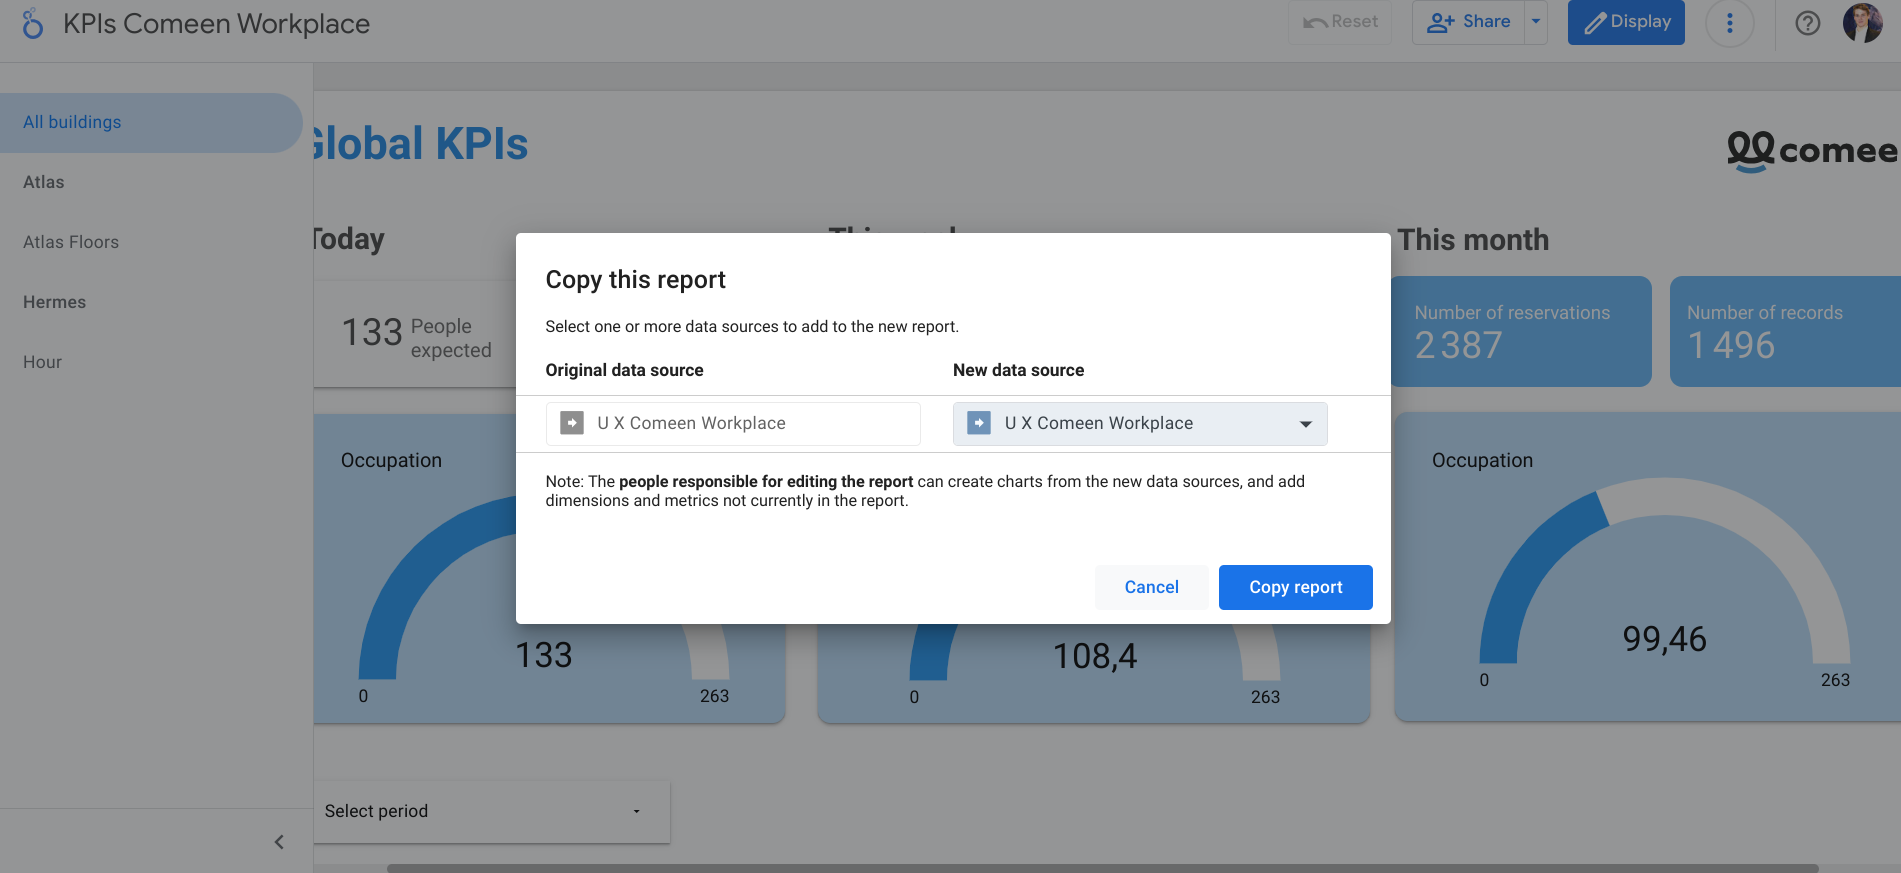Expand the Share options dropdown arrow

(x=1536, y=22)
